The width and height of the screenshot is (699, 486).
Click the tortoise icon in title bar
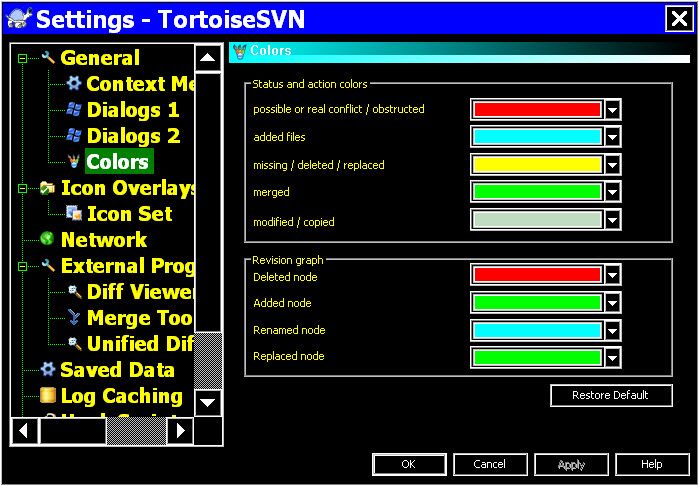[x=20, y=19]
